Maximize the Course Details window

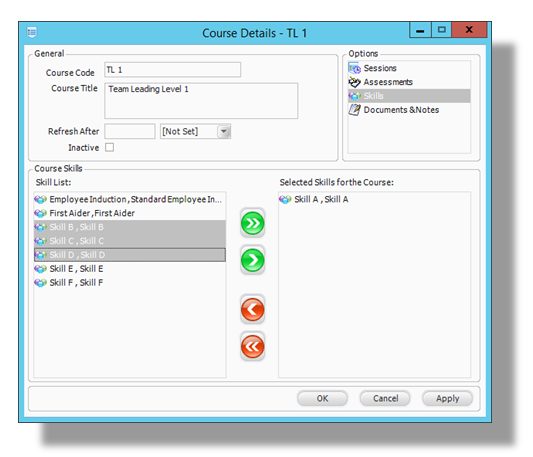(442, 30)
